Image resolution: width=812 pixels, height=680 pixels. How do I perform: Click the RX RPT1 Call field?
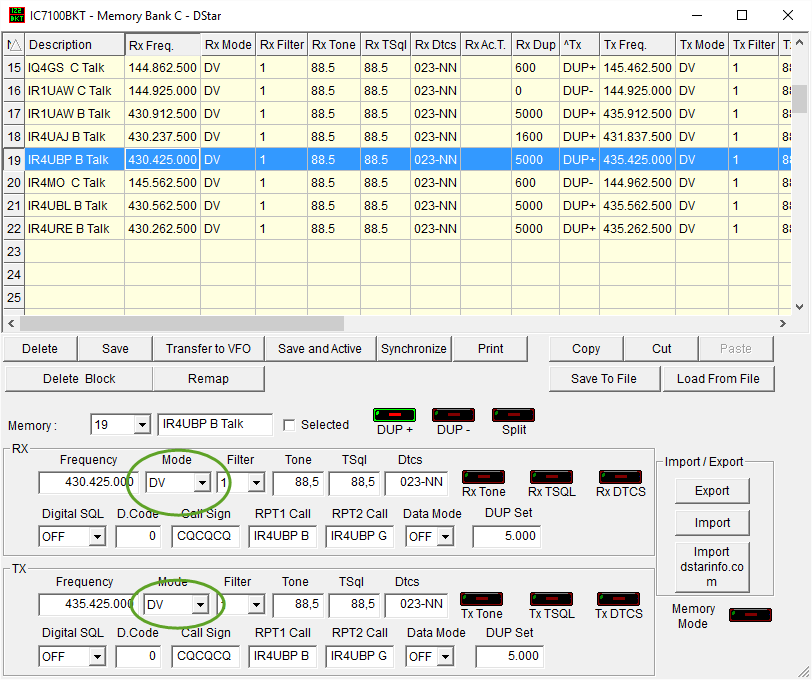[x=282, y=536]
